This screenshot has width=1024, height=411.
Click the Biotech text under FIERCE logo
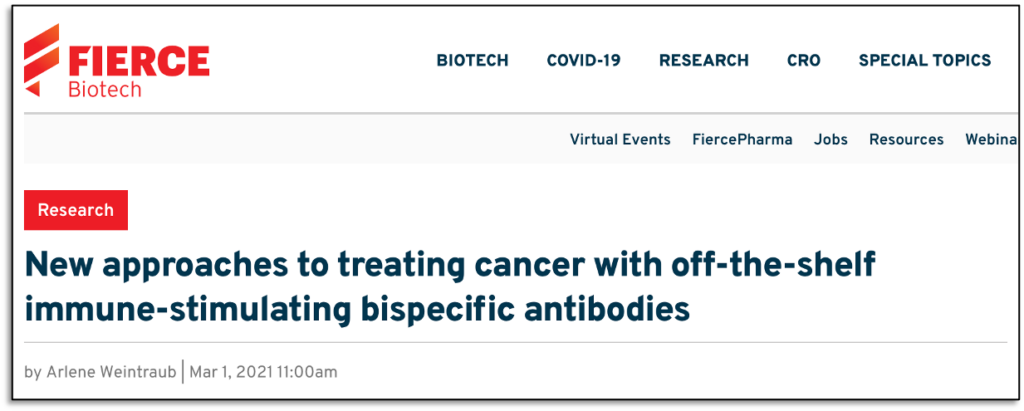105,90
